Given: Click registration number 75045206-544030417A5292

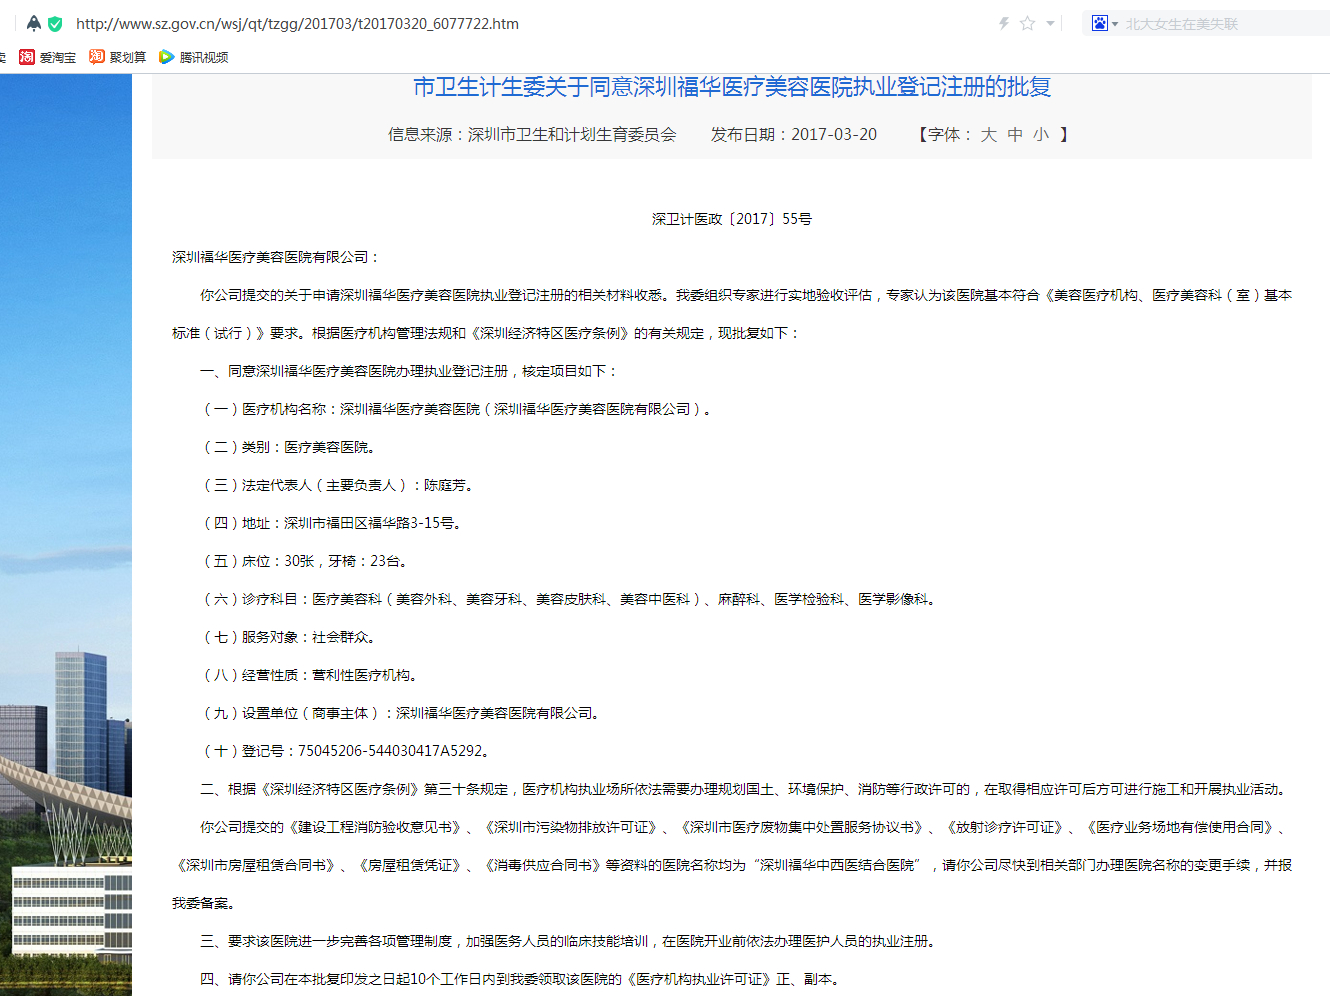Looking at the screenshot, I should point(391,751).
